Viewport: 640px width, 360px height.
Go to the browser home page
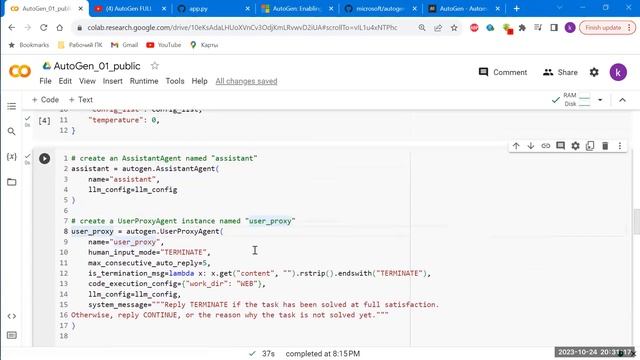60,28
